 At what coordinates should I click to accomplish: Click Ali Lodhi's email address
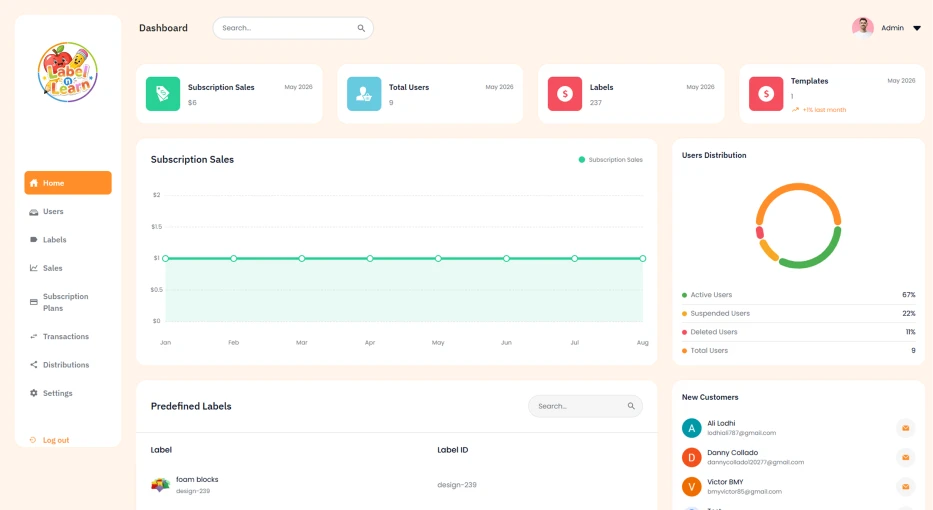741,433
